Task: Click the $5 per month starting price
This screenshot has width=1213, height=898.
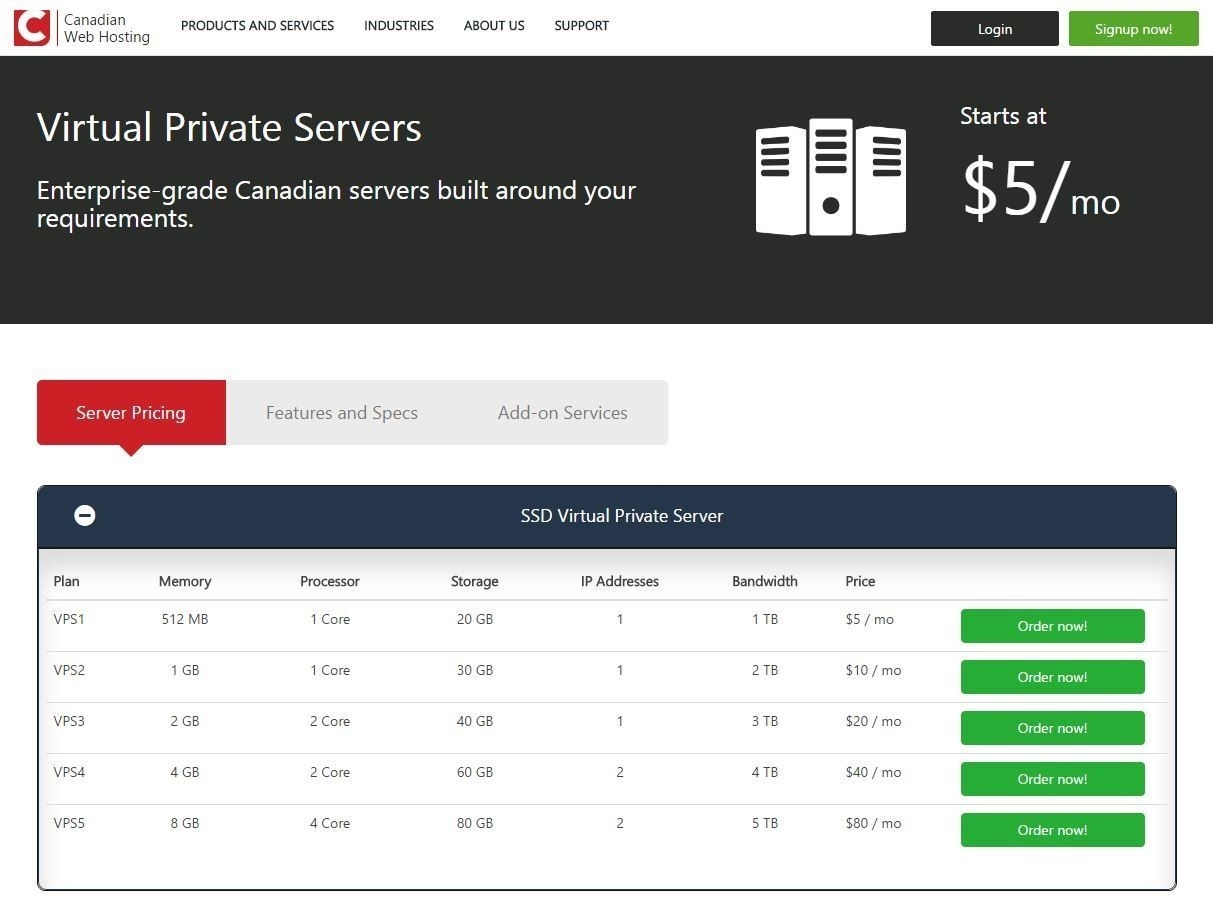Action: tap(1041, 199)
